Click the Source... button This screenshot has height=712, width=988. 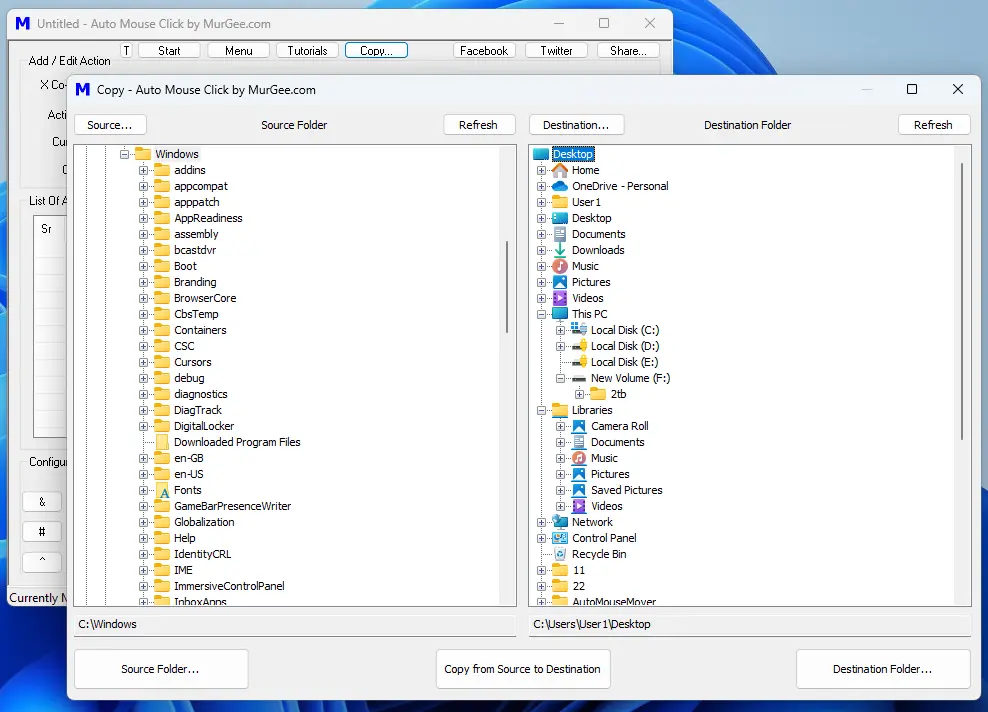(110, 125)
